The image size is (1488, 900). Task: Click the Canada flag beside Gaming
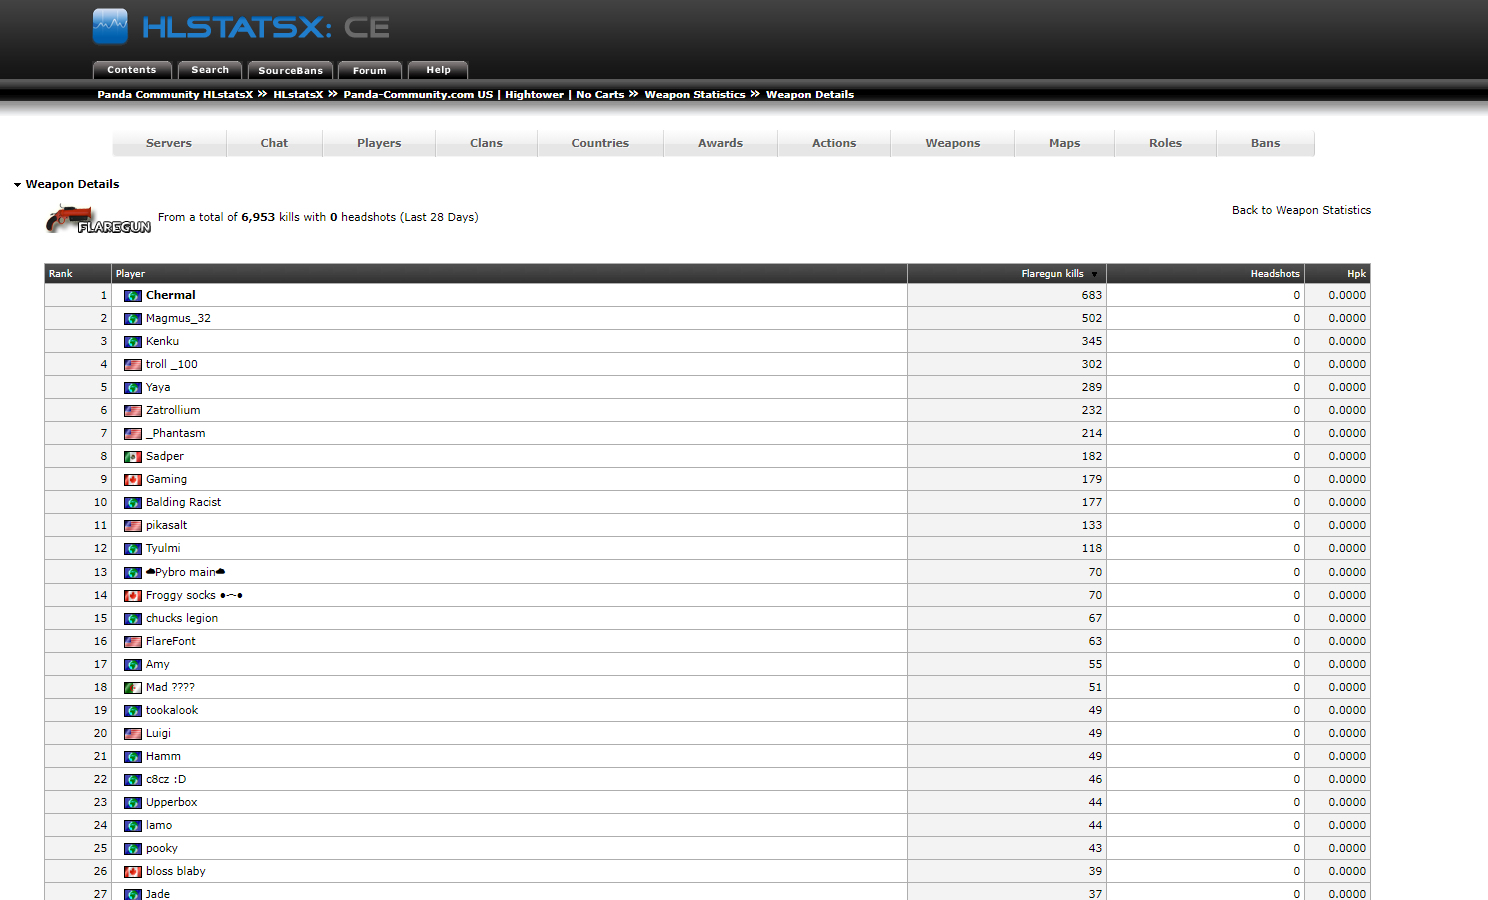(x=132, y=480)
